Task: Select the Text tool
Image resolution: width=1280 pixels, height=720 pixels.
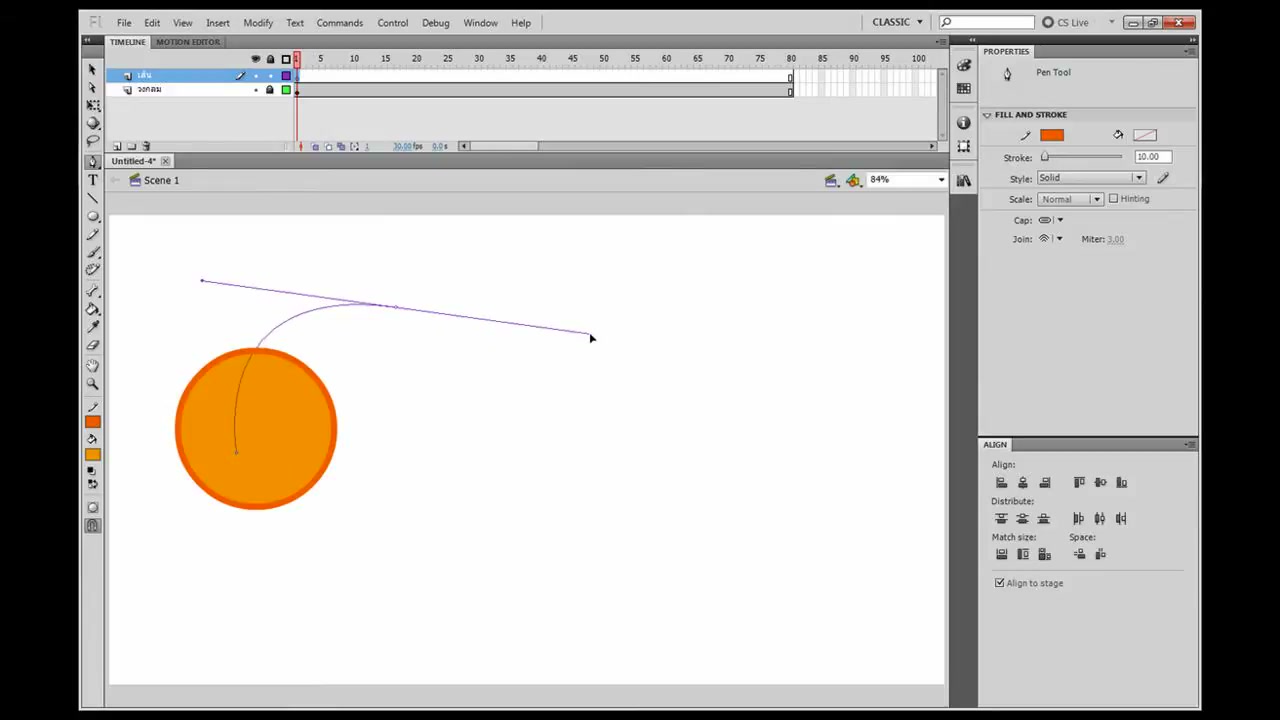Action: click(x=92, y=180)
